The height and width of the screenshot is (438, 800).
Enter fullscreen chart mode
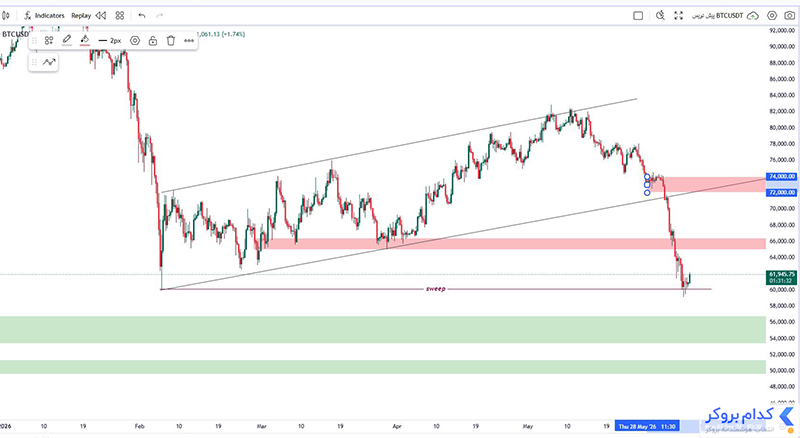(678, 16)
